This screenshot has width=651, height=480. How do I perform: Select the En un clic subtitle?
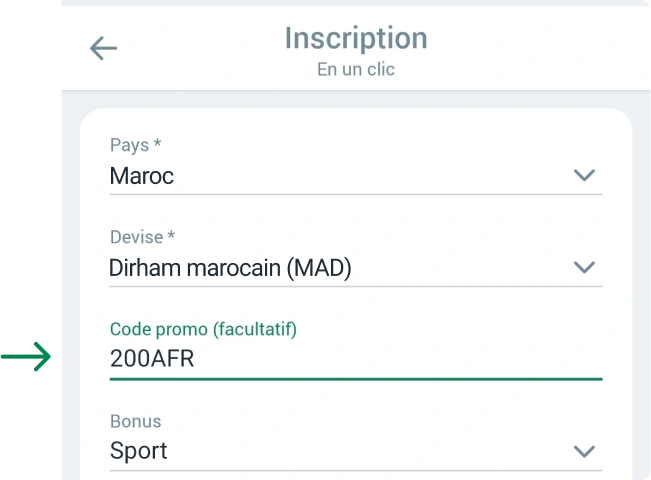(x=355, y=70)
